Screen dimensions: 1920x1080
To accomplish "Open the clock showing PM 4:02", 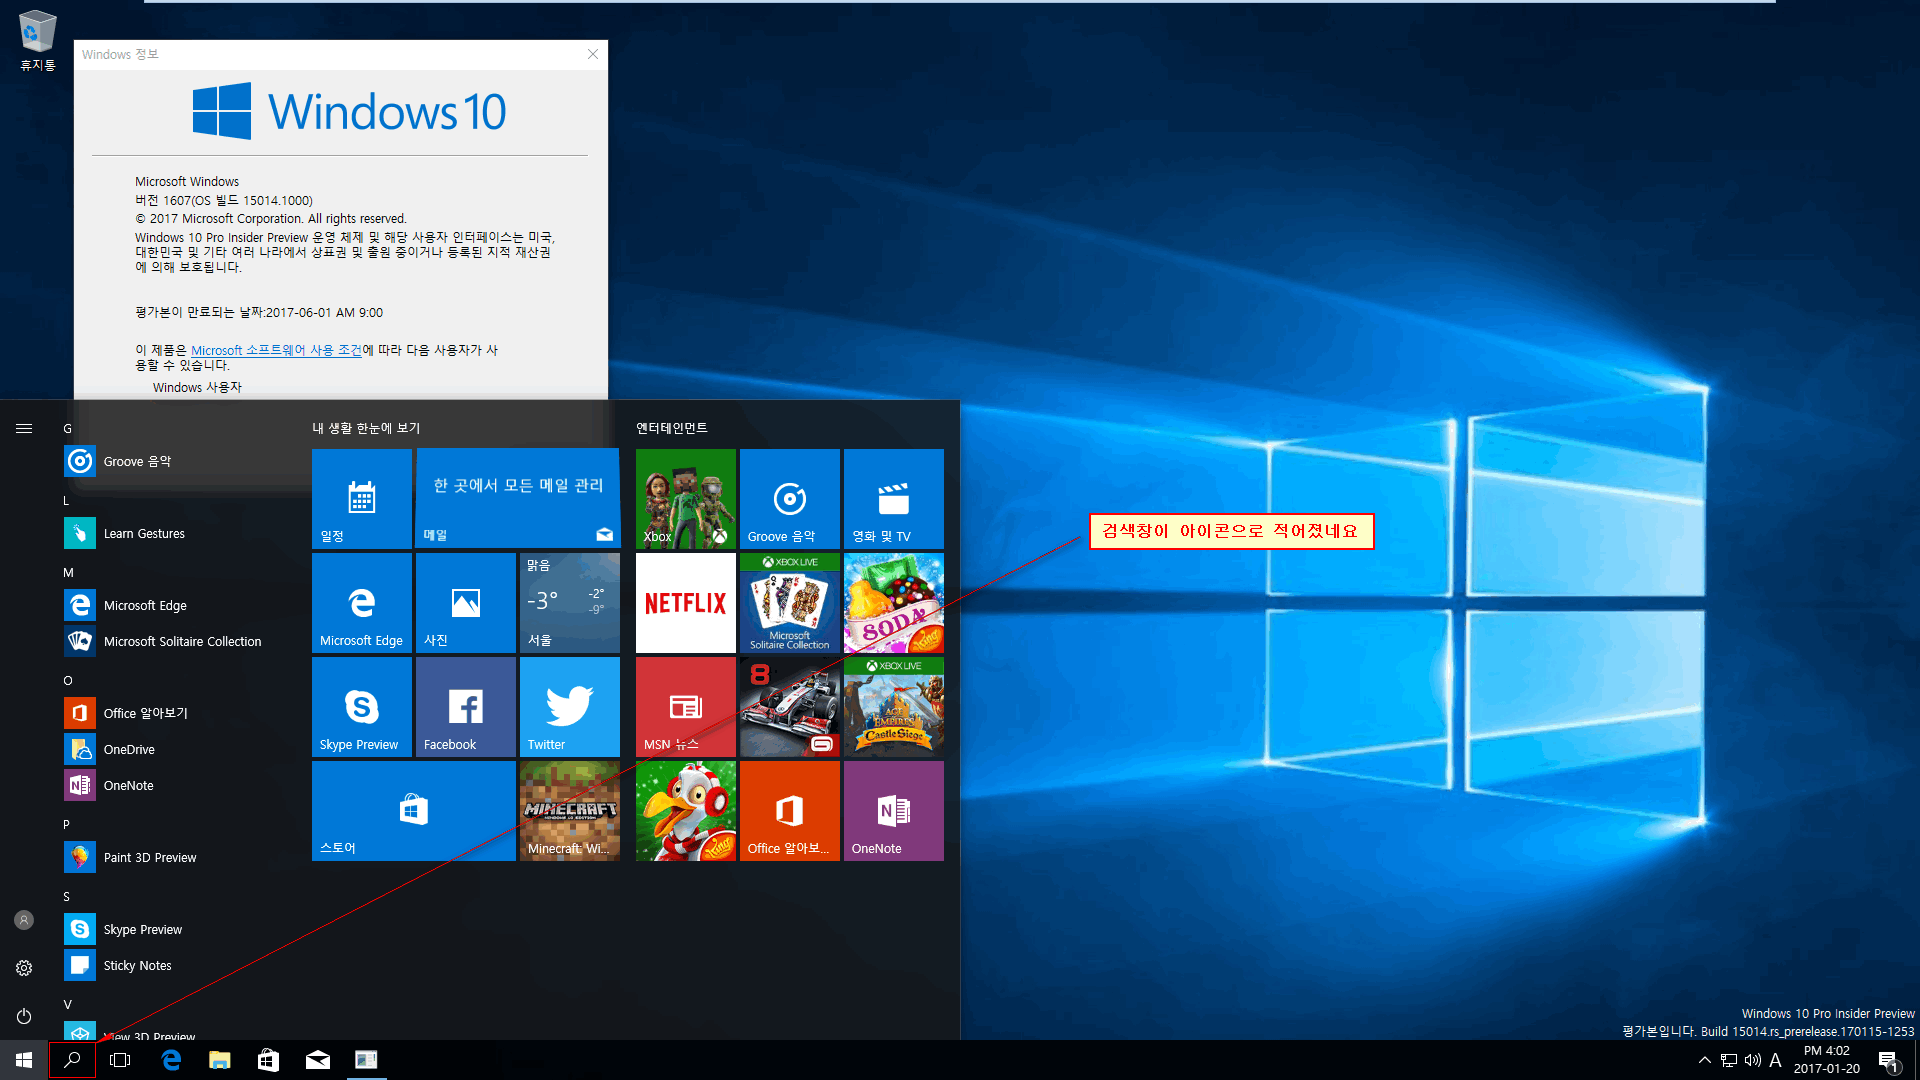I will click(x=1827, y=1060).
